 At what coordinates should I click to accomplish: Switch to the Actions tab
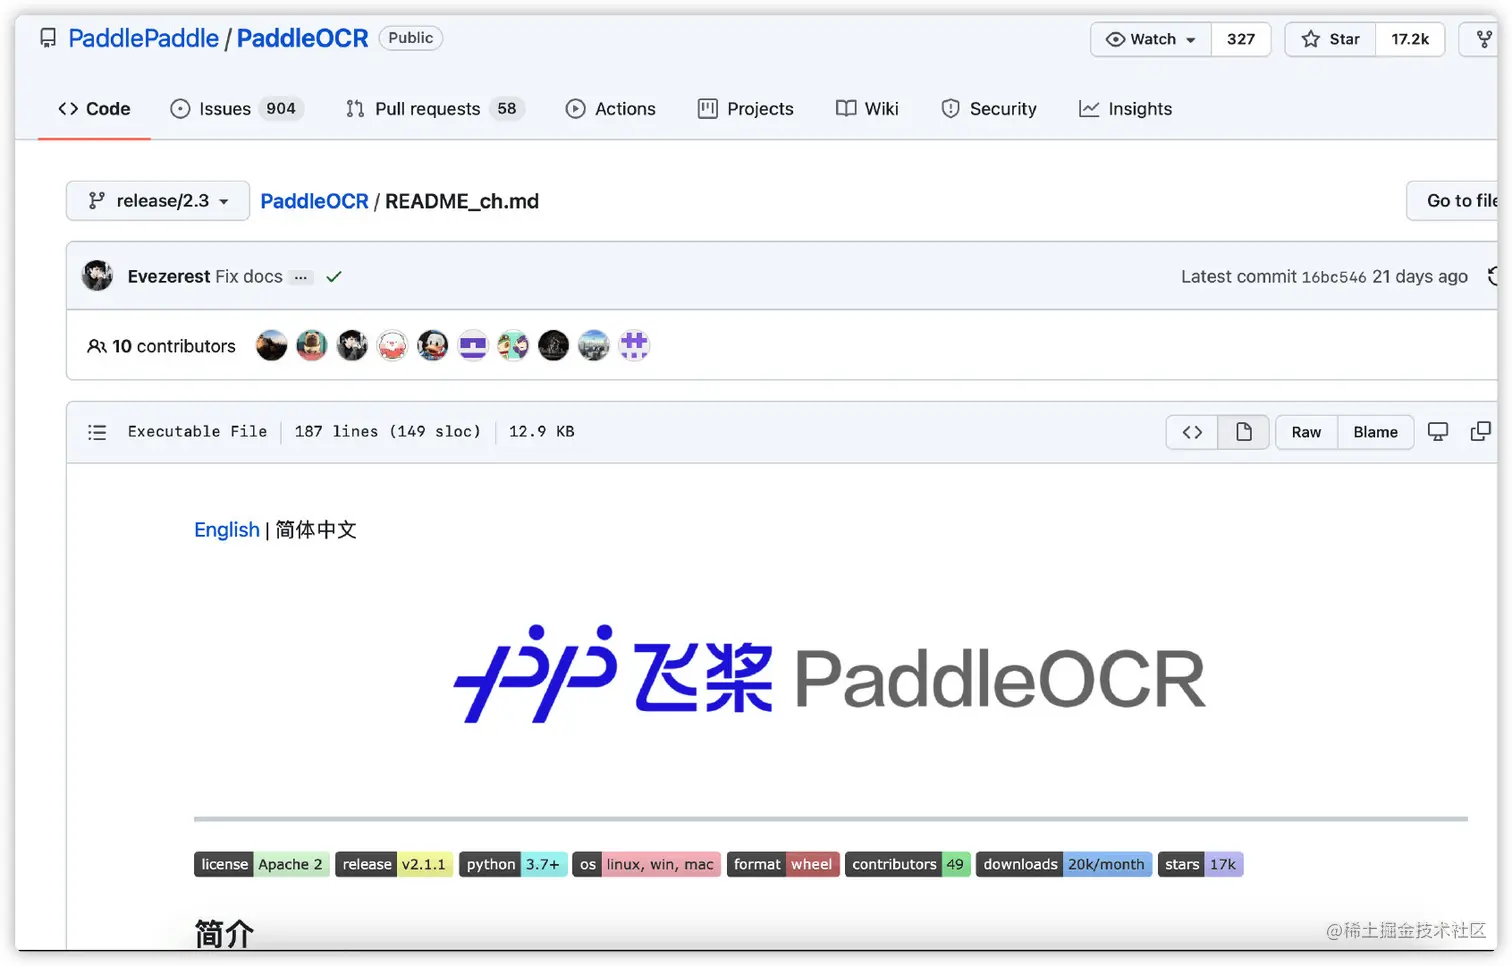coord(610,109)
